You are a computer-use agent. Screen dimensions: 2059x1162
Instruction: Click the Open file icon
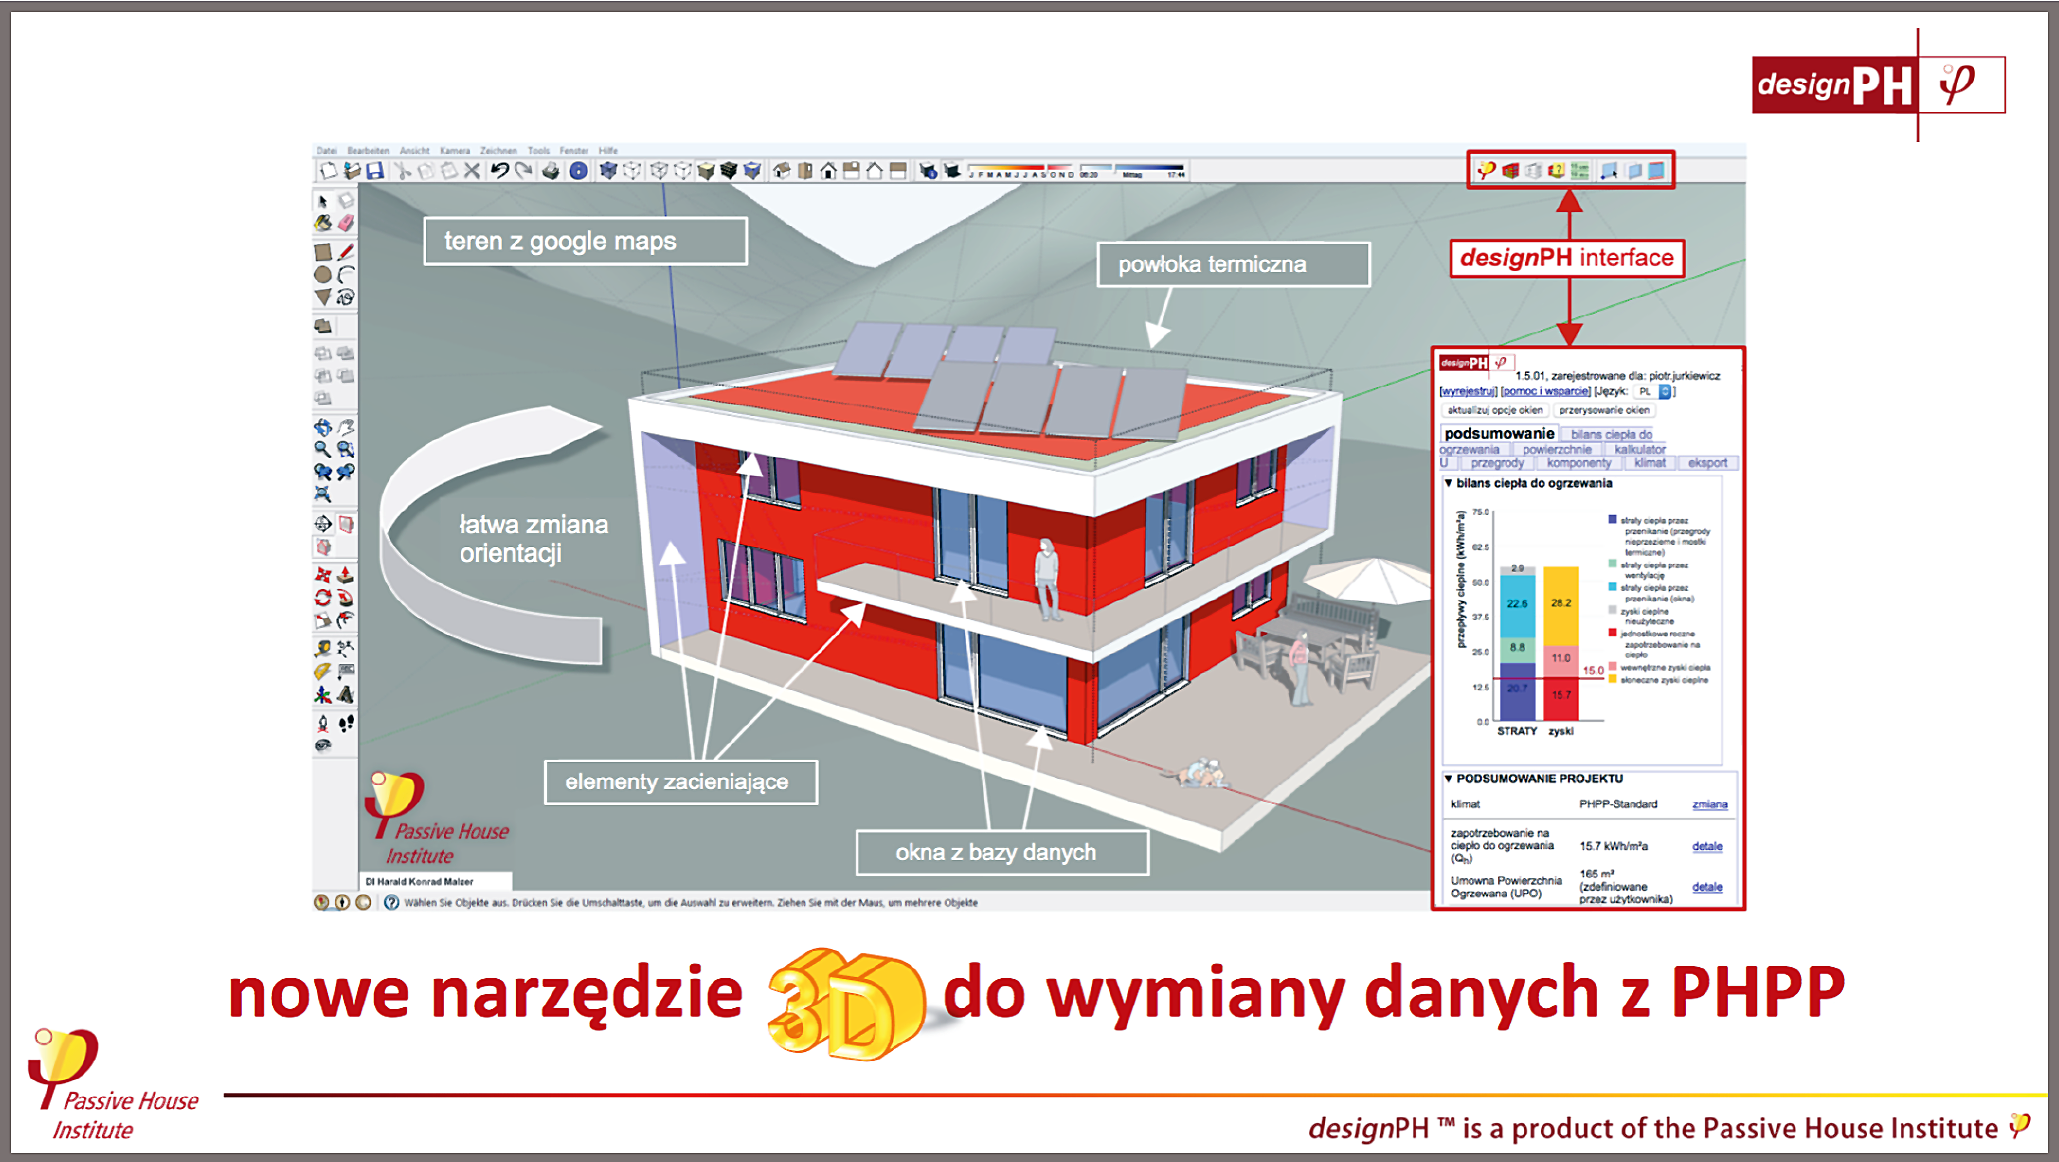point(352,171)
